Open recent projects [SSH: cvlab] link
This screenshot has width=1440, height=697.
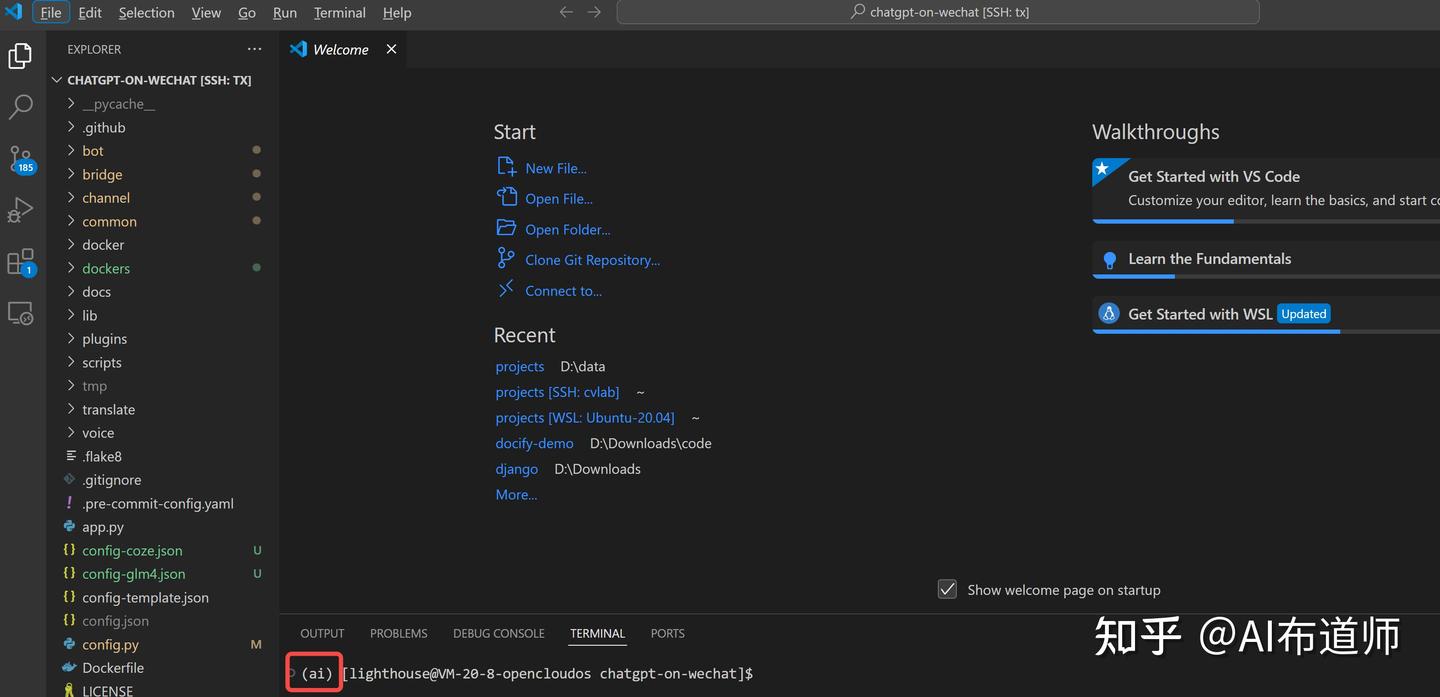pos(557,392)
